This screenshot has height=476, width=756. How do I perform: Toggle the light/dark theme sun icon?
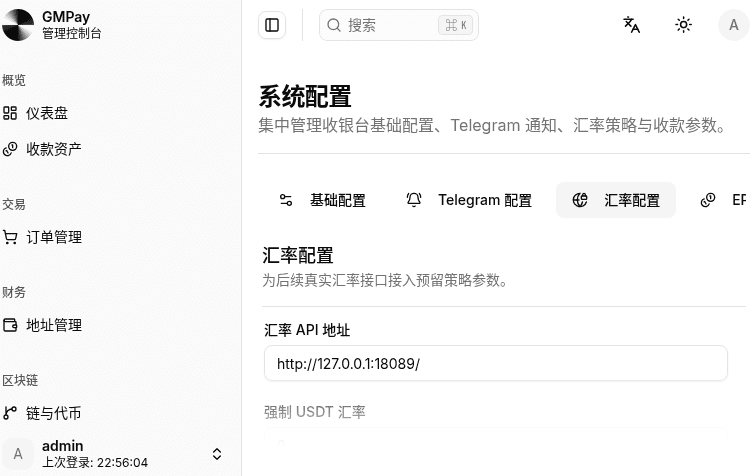coord(683,25)
